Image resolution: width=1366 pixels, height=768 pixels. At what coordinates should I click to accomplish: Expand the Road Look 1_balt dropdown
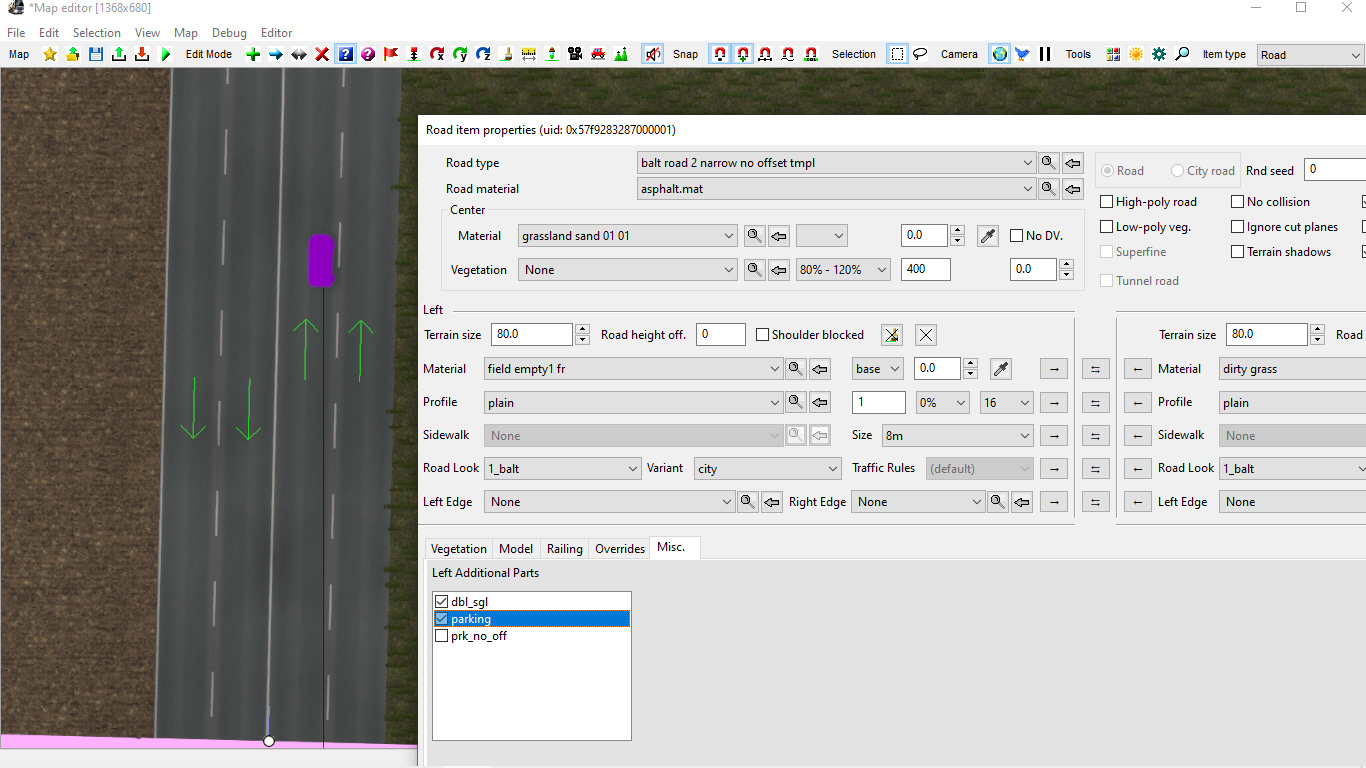[563, 469]
